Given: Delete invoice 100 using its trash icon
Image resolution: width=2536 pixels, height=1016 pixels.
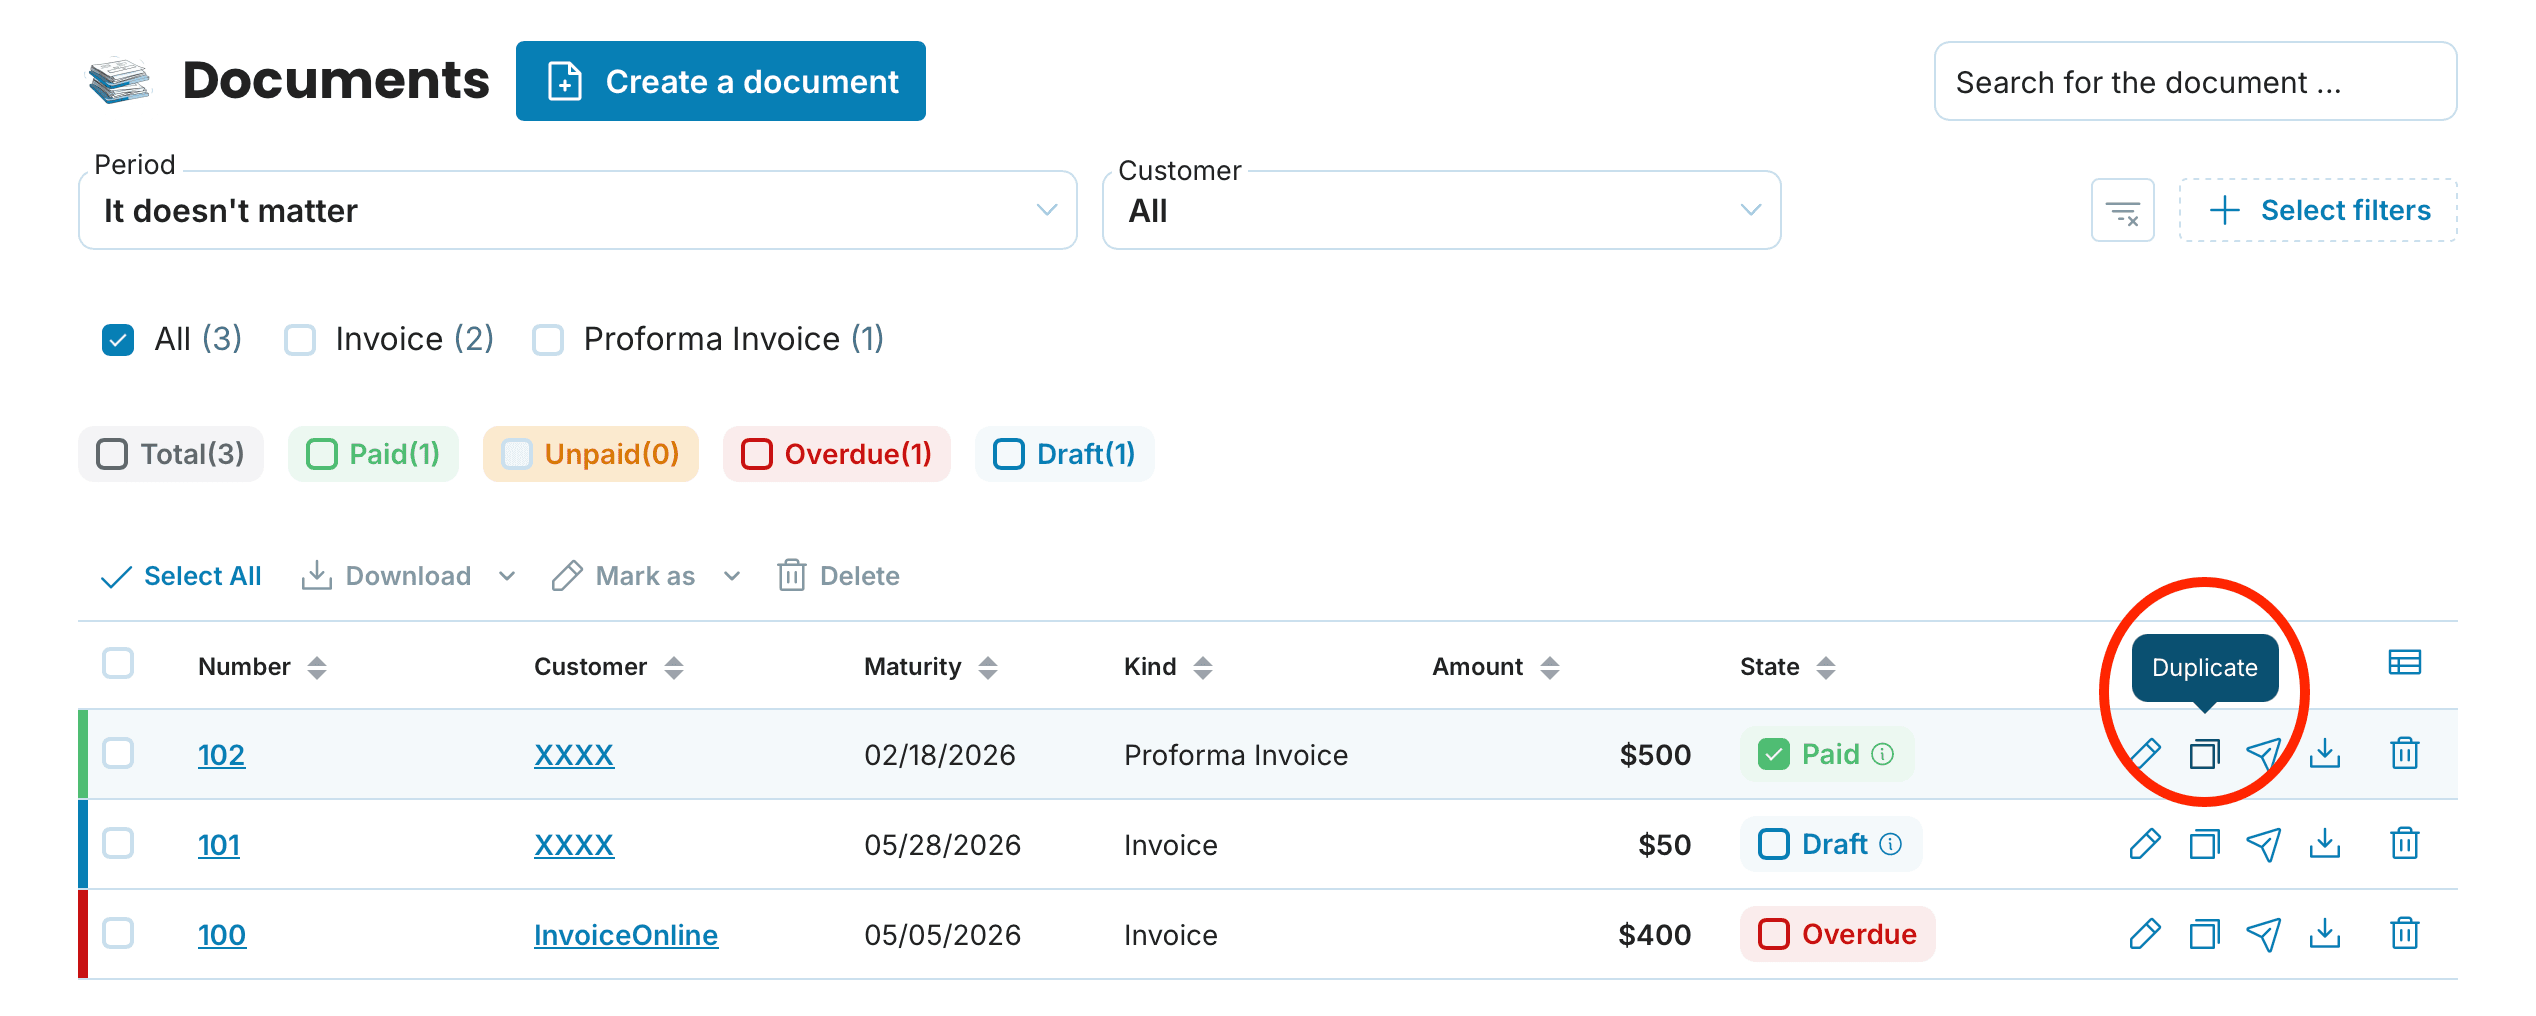Looking at the screenshot, I should point(2405,934).
